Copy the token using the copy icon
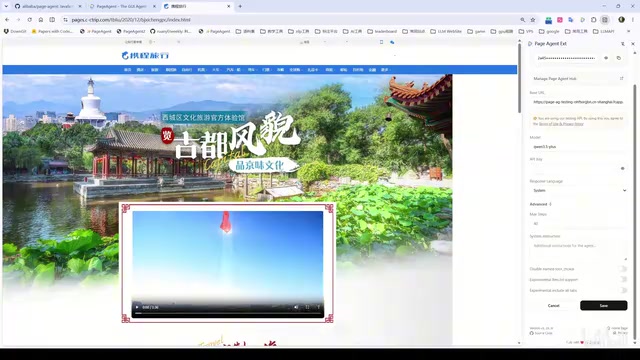The width and height of the screenshot is (640, 360). click(619, 58)
